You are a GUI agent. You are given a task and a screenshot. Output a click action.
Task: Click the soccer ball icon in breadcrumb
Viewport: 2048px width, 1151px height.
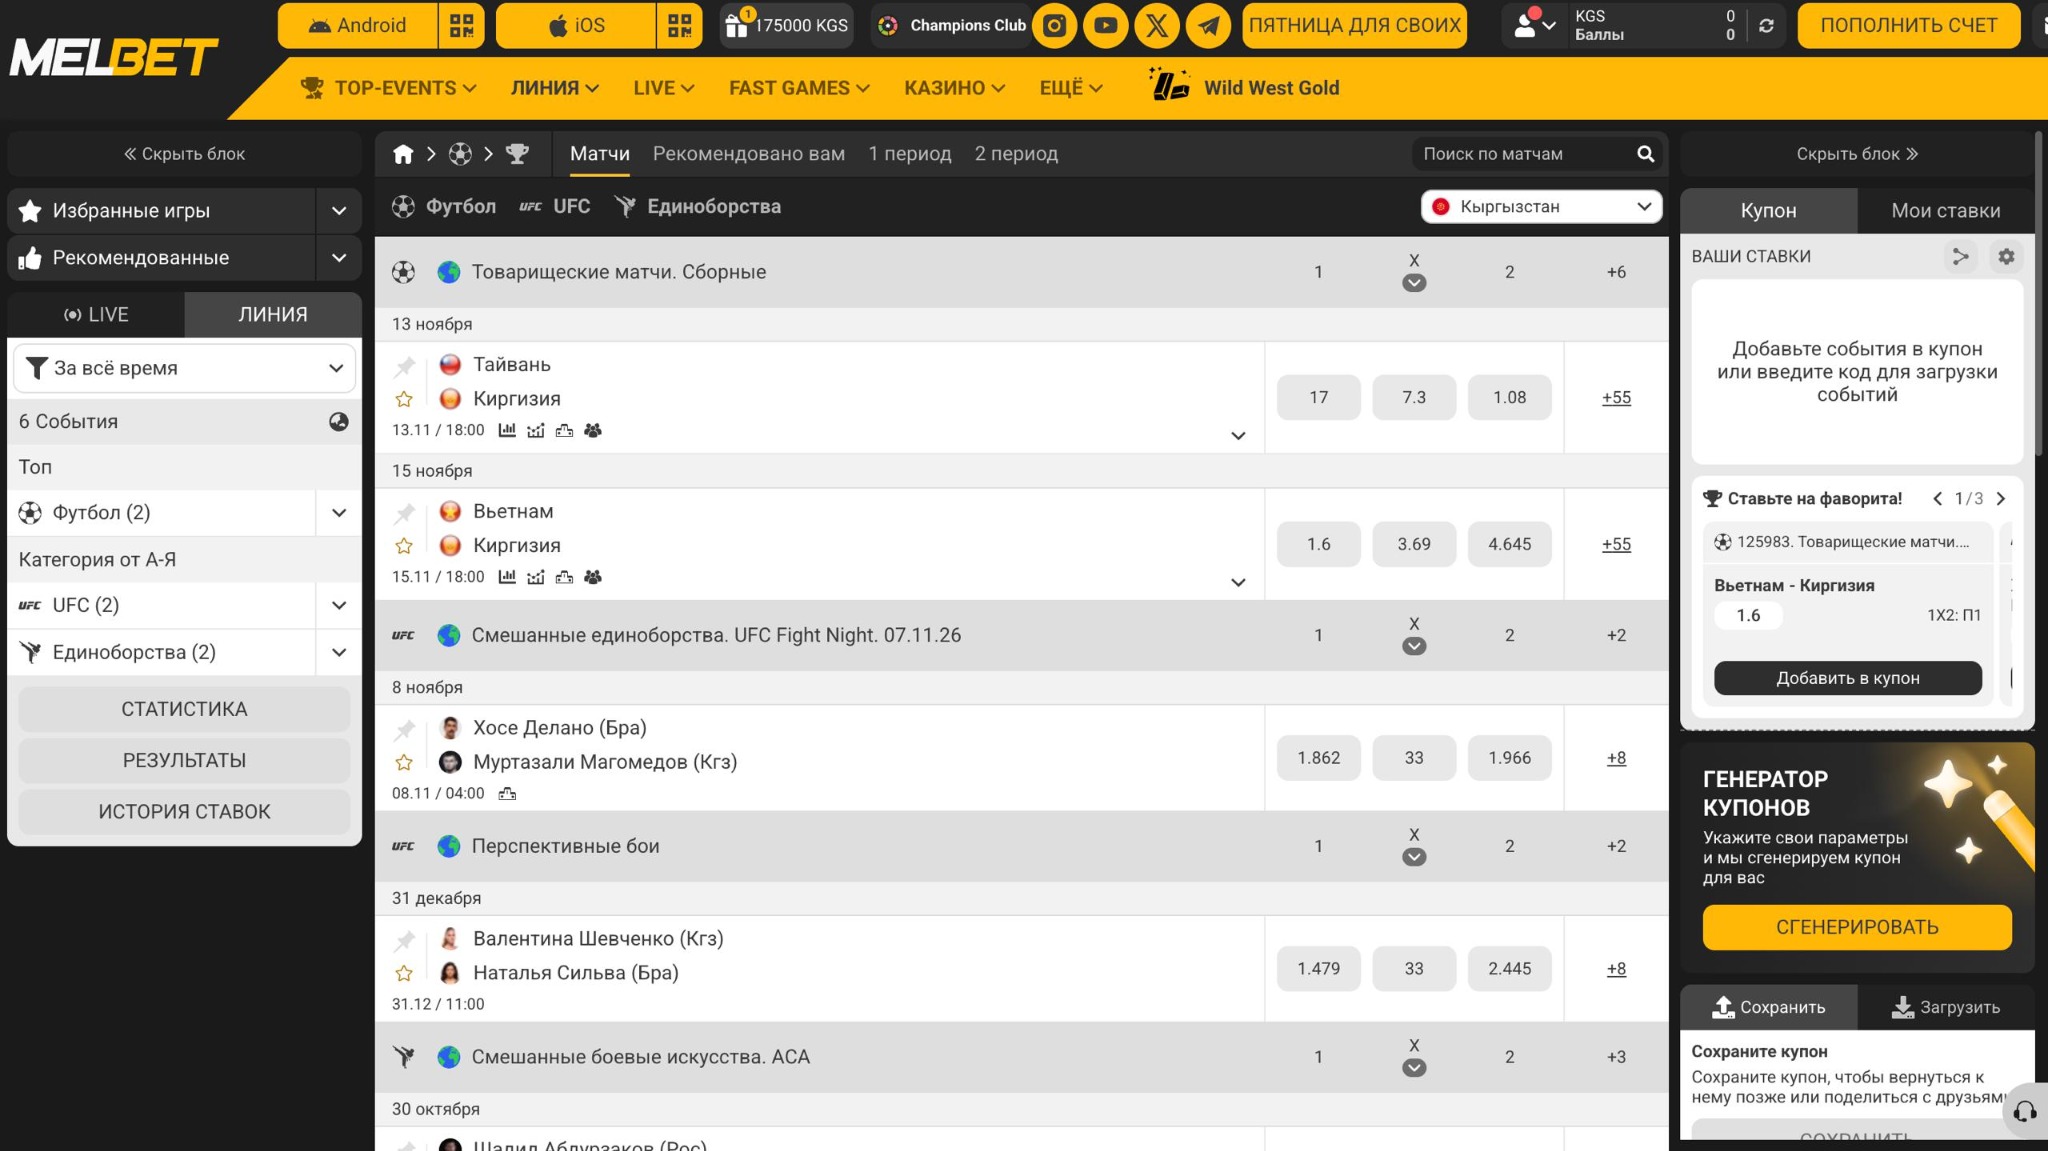point(460,154)
